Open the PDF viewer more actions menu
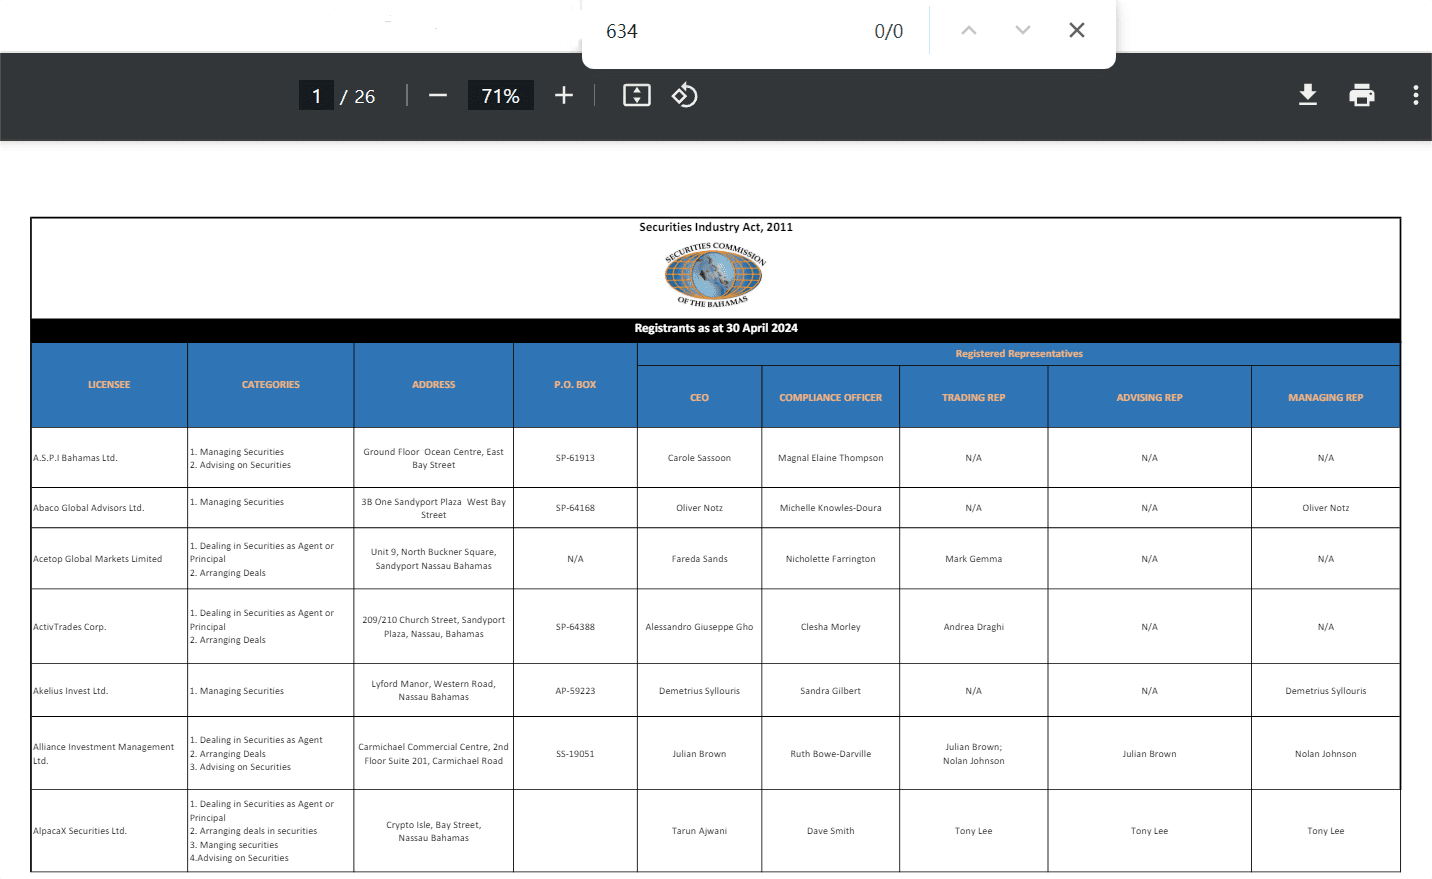 [x=1416, y=95]
